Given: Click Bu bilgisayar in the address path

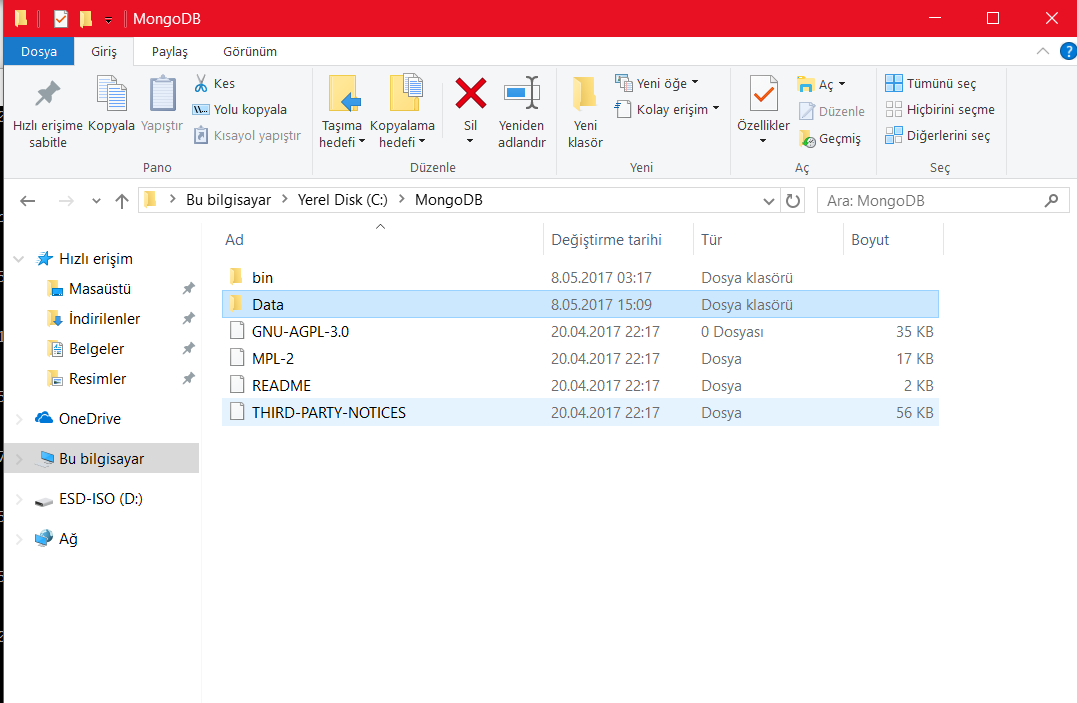Looking at the screenshot, I should 229,200.
